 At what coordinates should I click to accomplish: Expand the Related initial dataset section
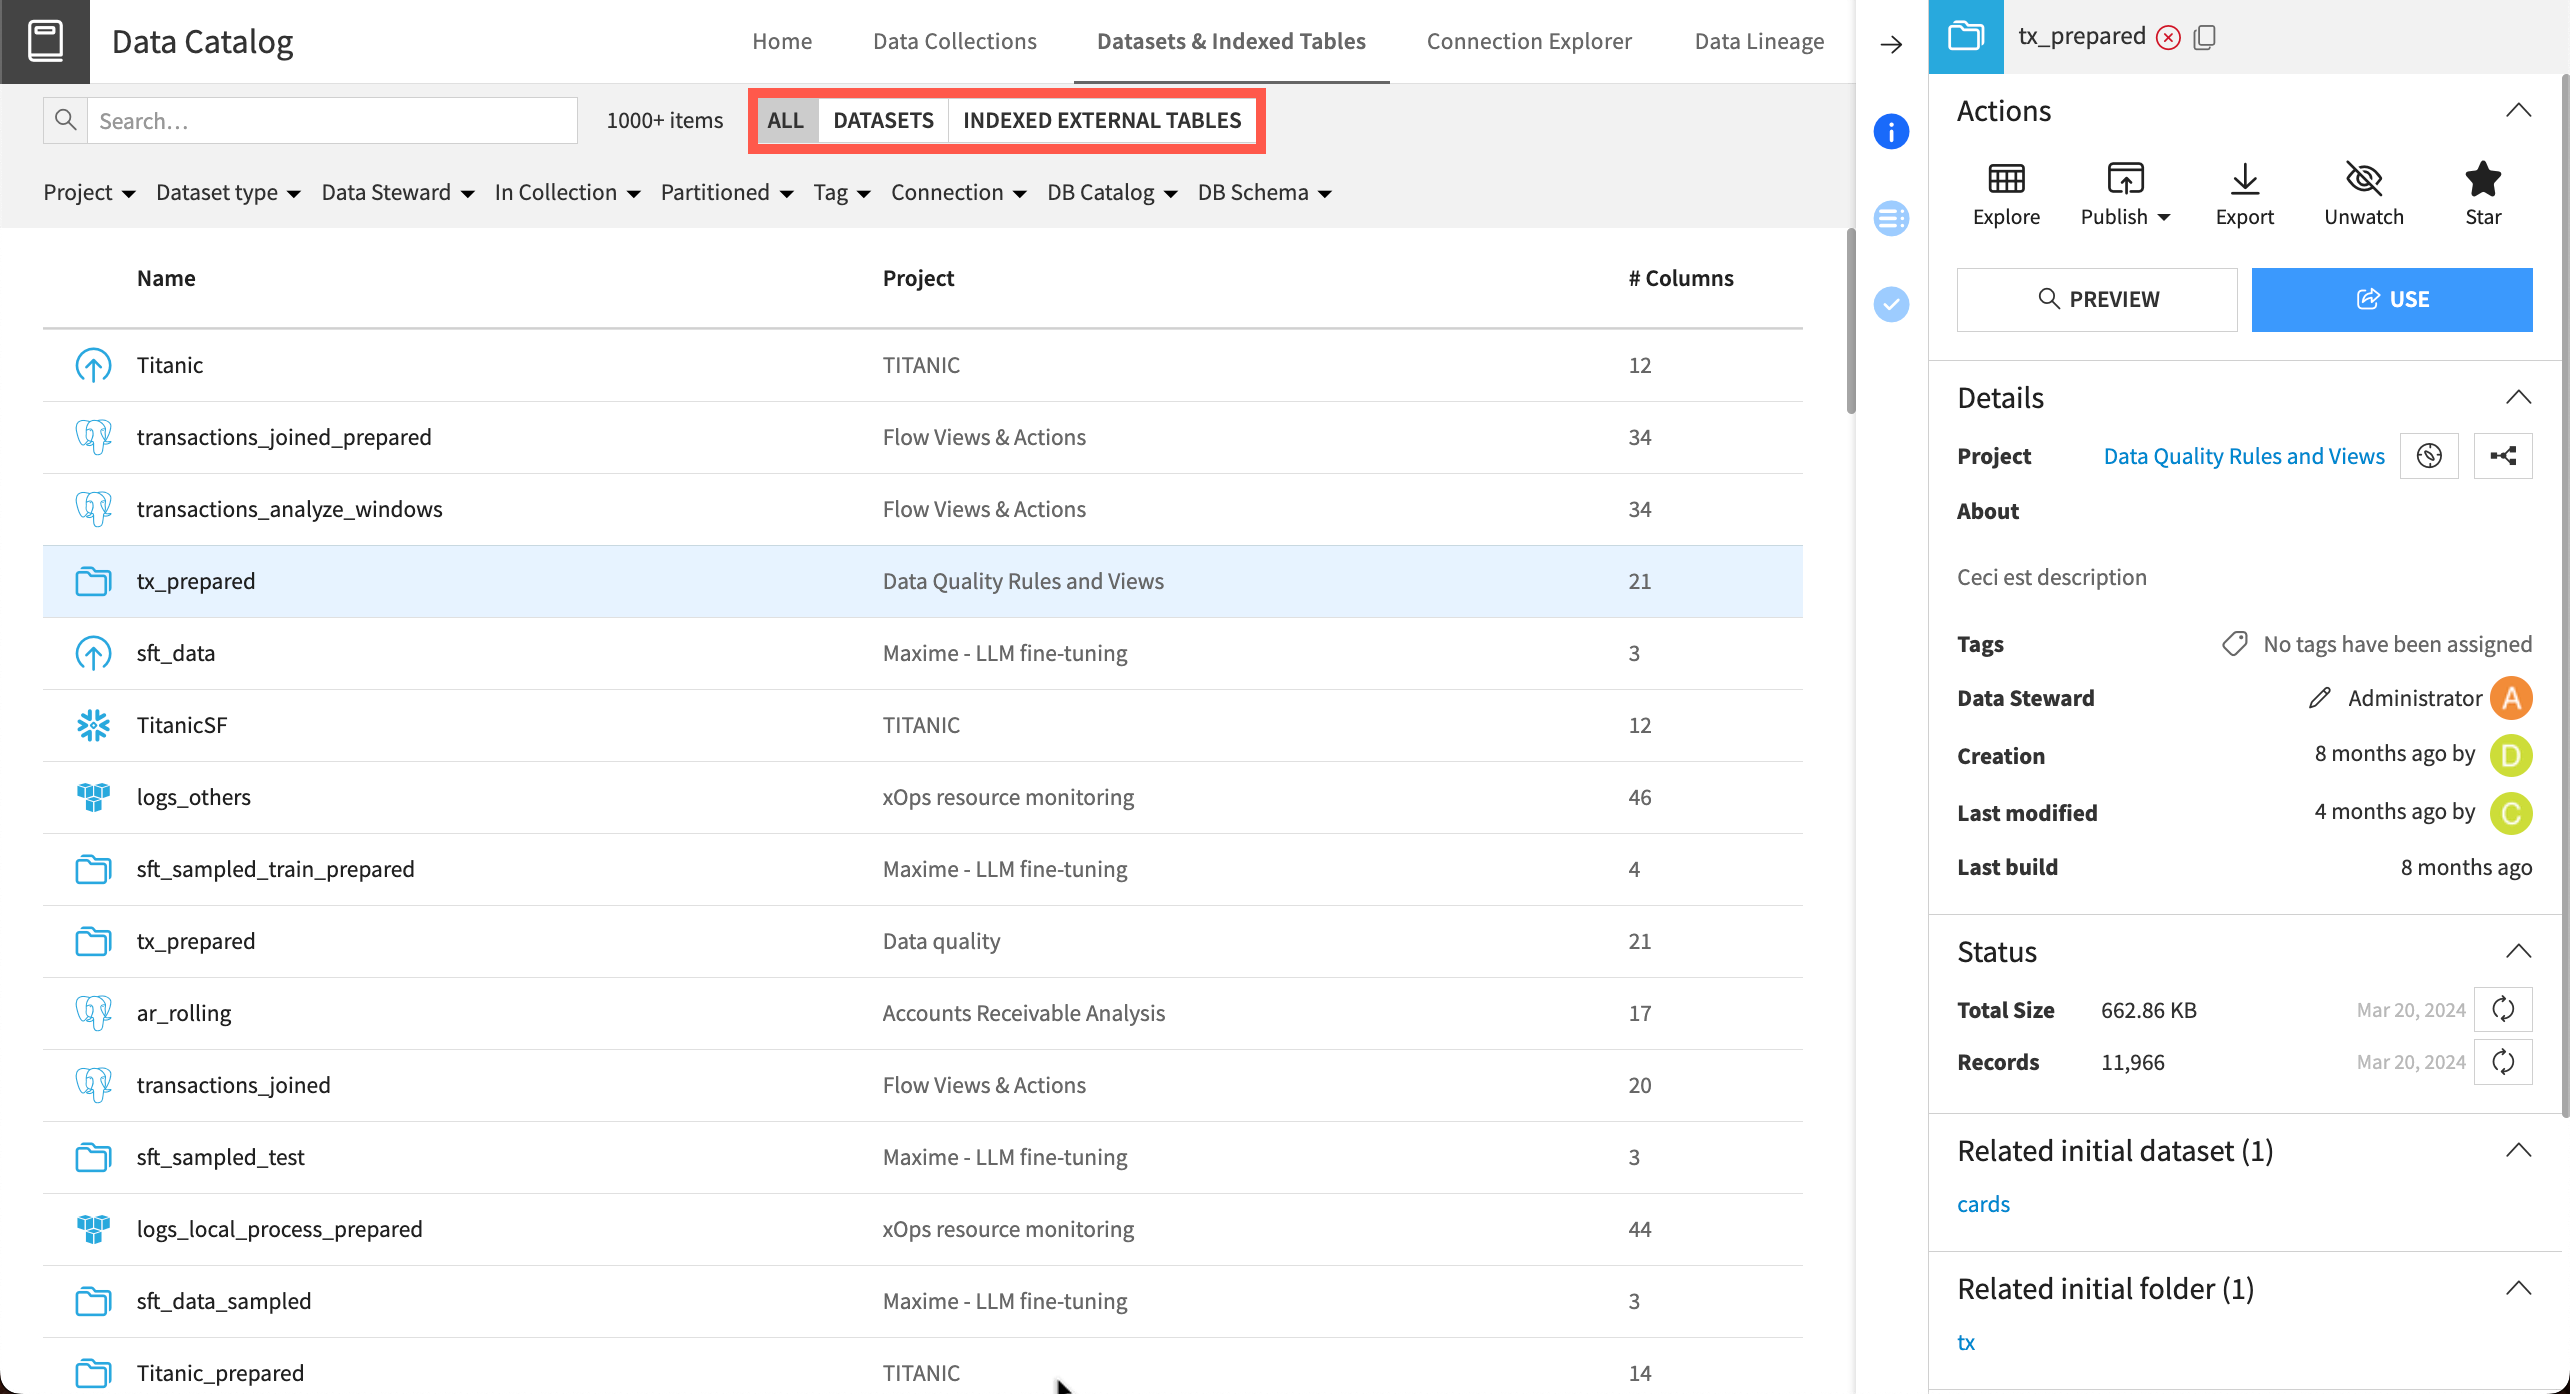click(2520, 1150)
